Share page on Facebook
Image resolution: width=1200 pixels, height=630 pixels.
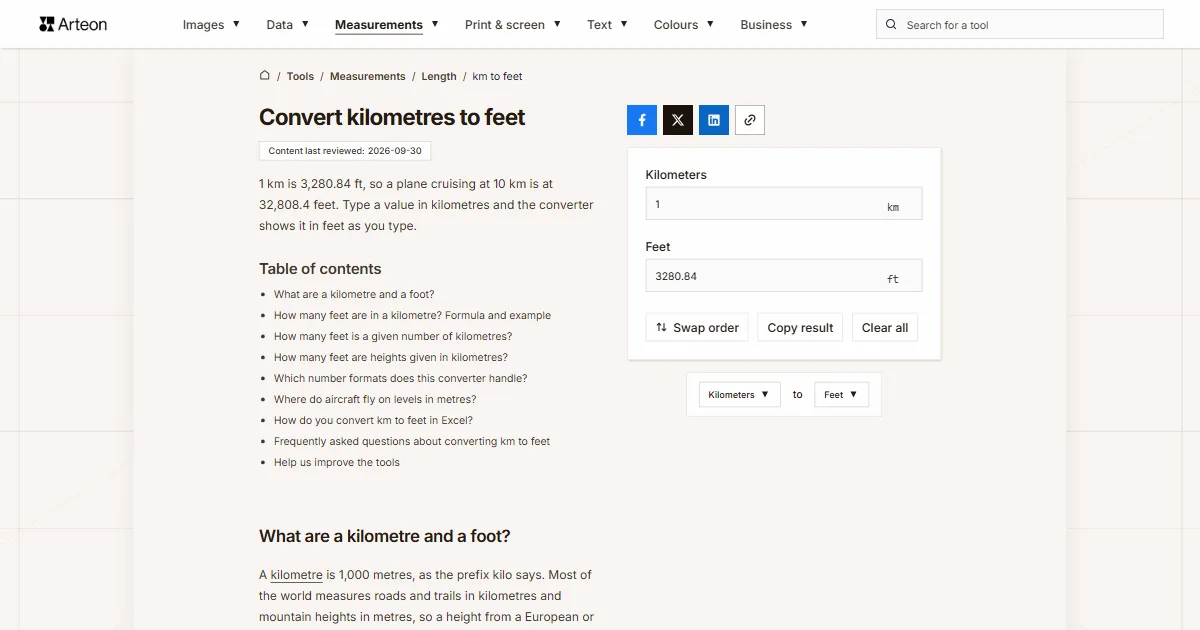coord(642,120)
